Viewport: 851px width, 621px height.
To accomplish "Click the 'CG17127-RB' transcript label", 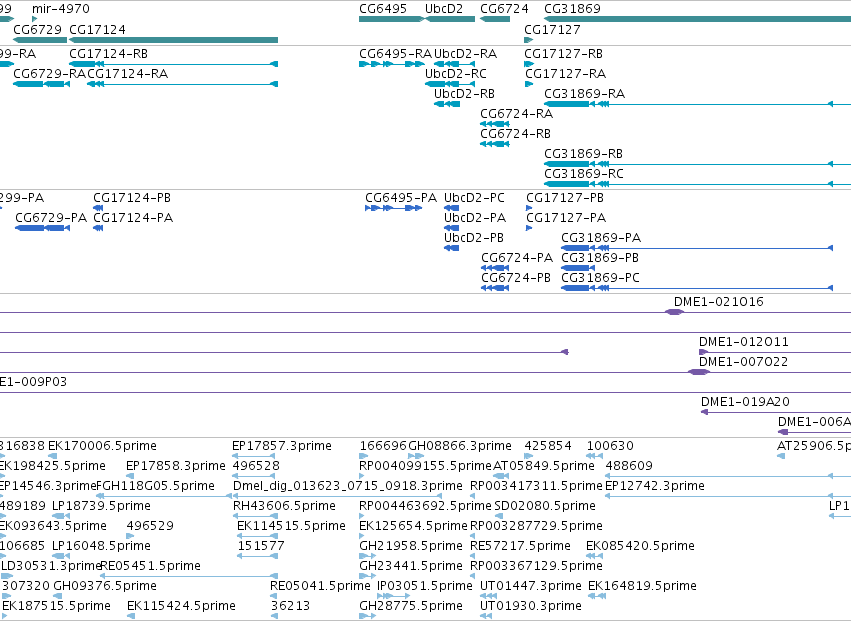I will tap(564, 54).
